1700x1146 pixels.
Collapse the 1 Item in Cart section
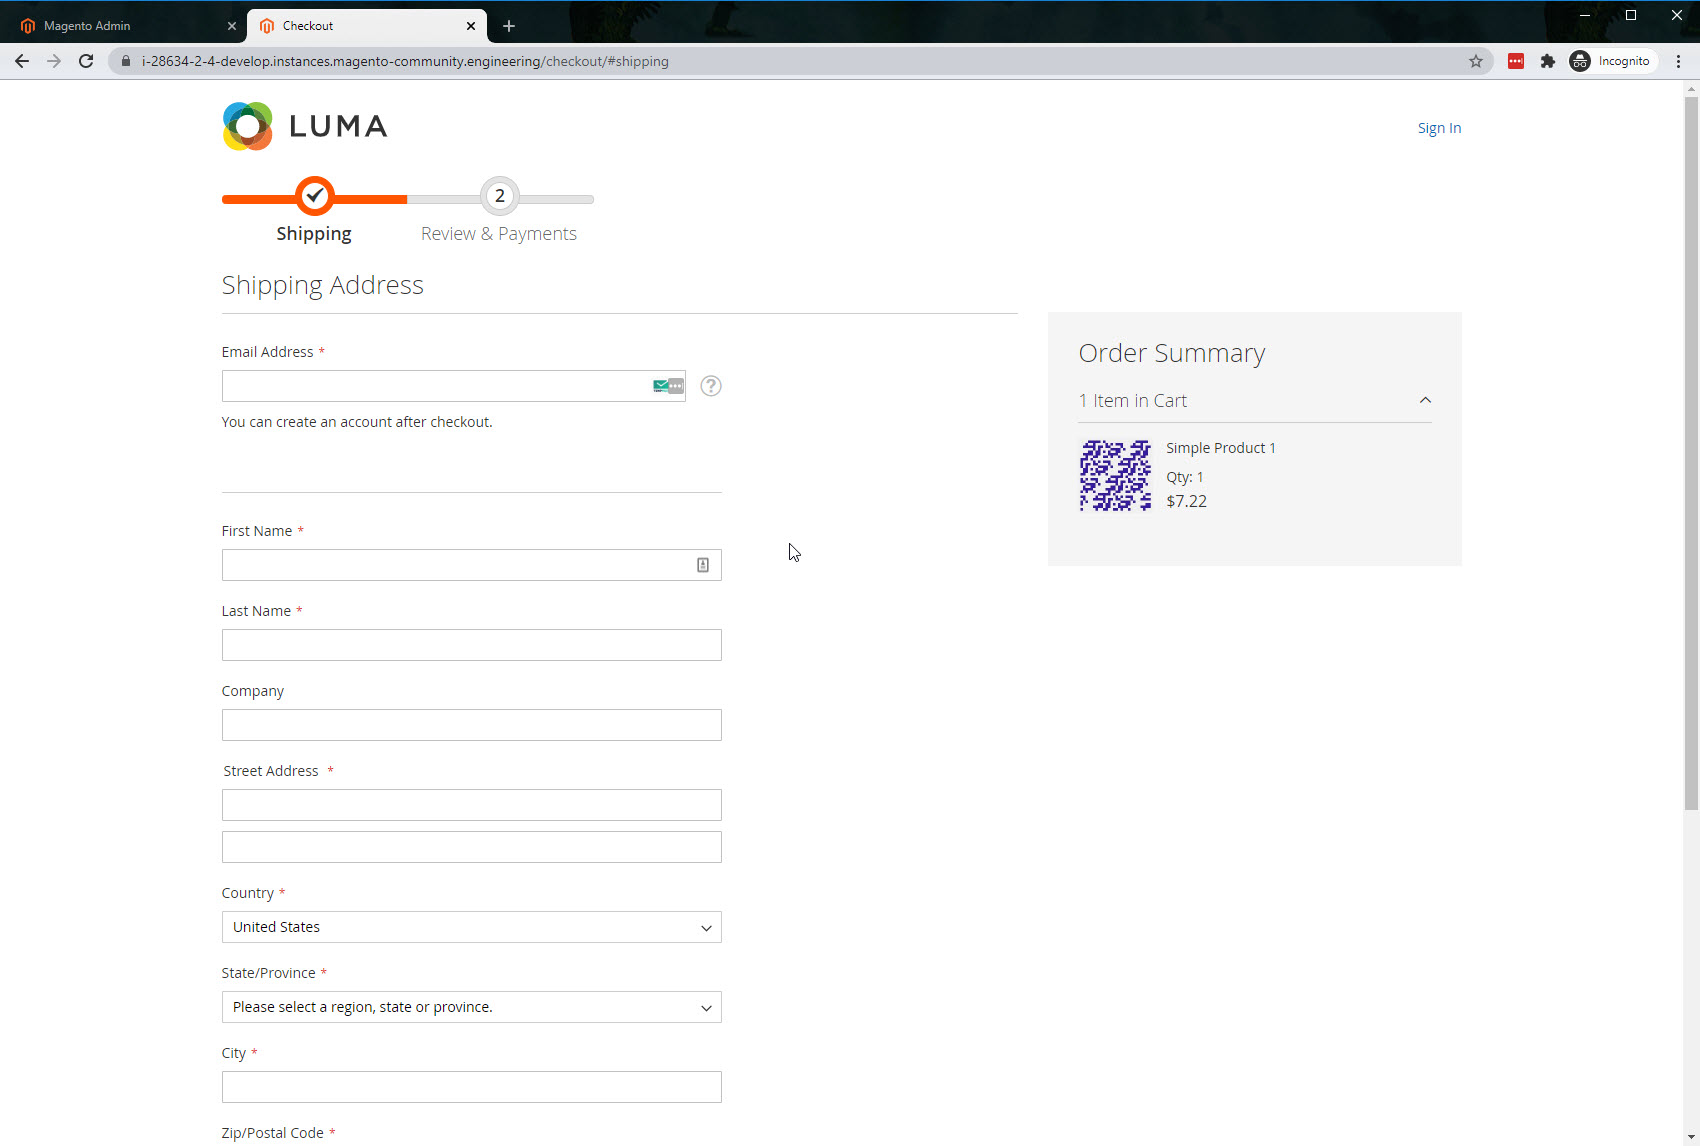[1255, 400]
